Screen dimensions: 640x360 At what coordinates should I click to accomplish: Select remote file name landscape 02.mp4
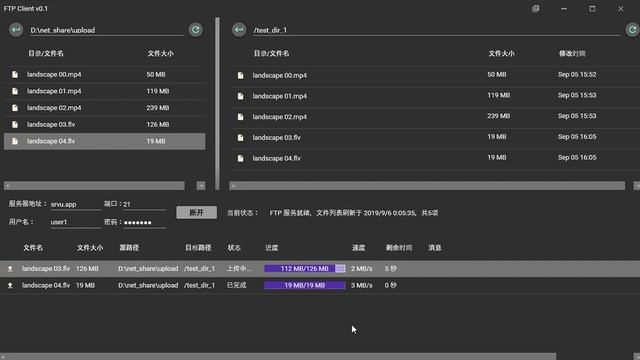point(280,117)
